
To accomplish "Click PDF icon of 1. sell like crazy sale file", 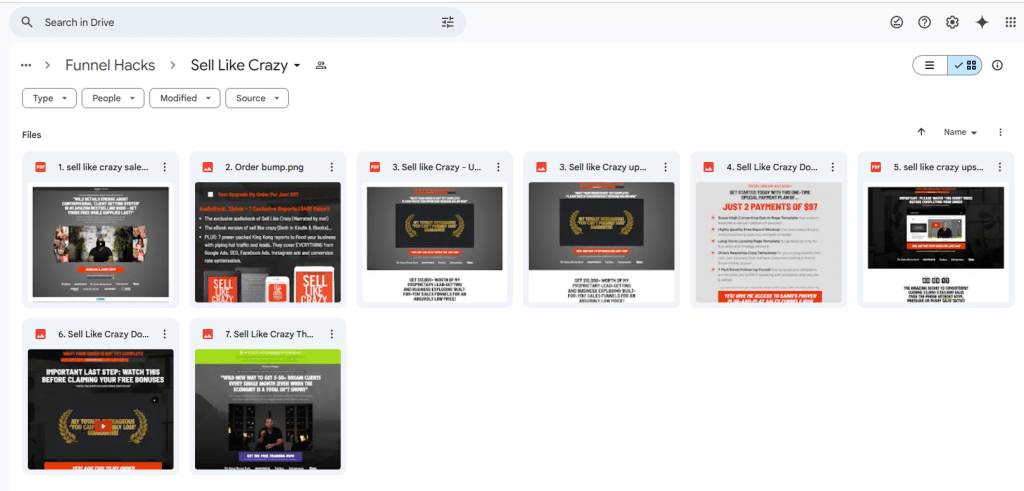I will pyautogui.click(x=40, y=167).
